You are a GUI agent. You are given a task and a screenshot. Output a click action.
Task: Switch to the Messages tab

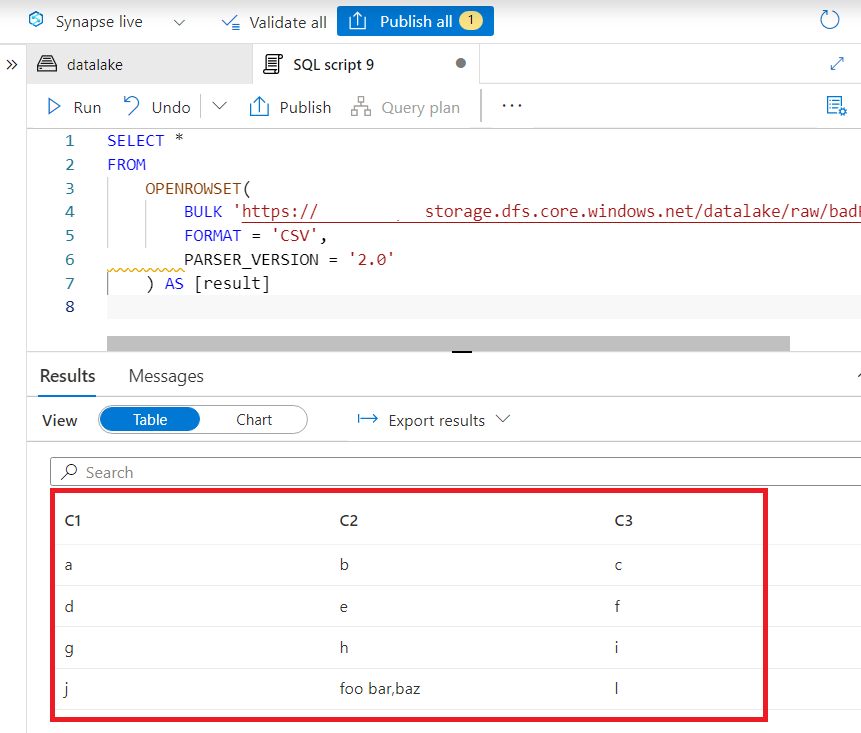pos(166,376)
